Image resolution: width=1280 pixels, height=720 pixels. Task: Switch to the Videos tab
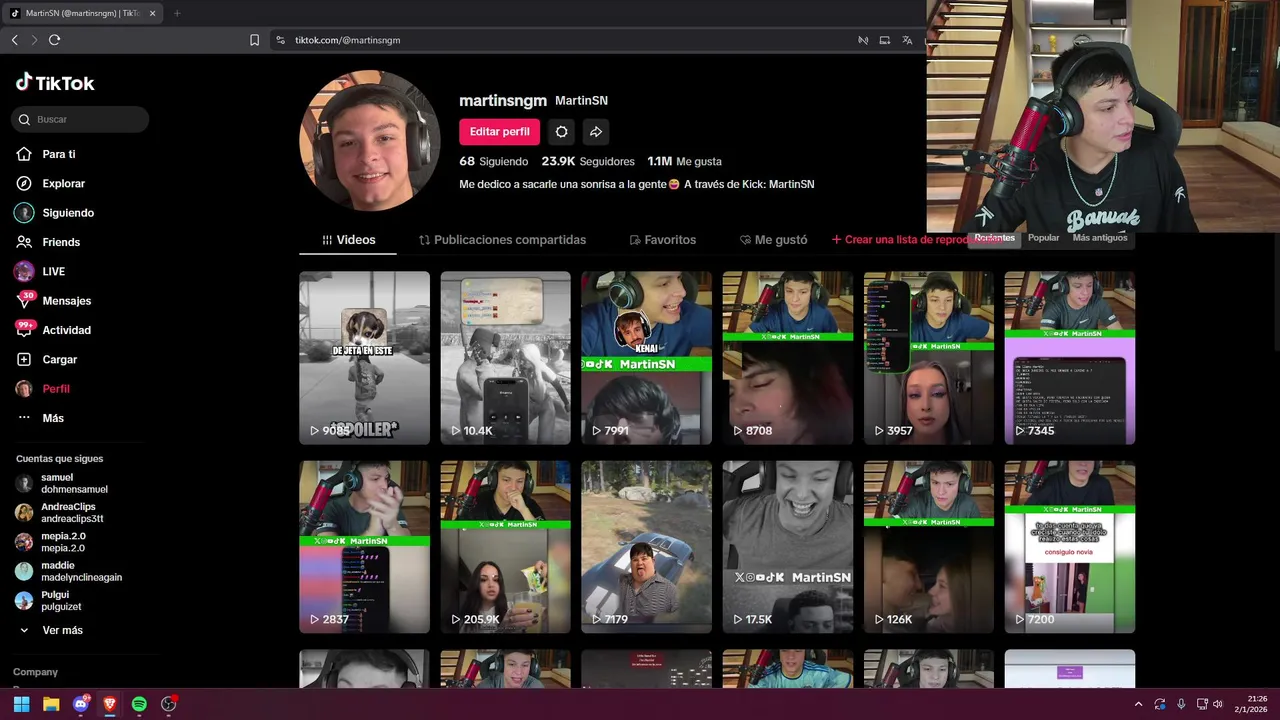click(x=348, y=240)
